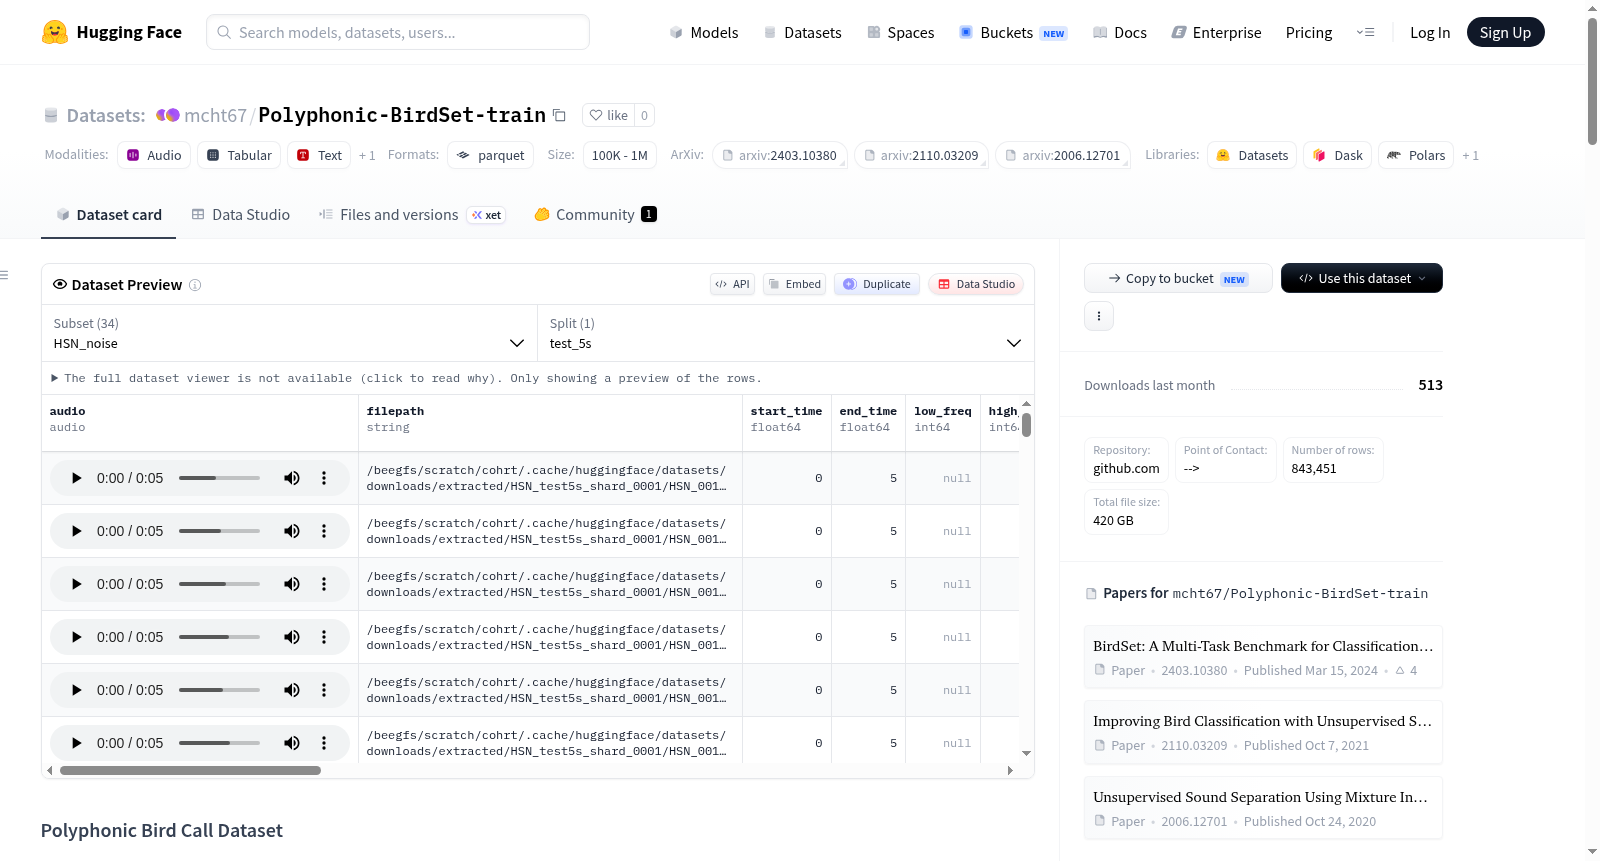Play audio in the second preview row

coord(76,531)
